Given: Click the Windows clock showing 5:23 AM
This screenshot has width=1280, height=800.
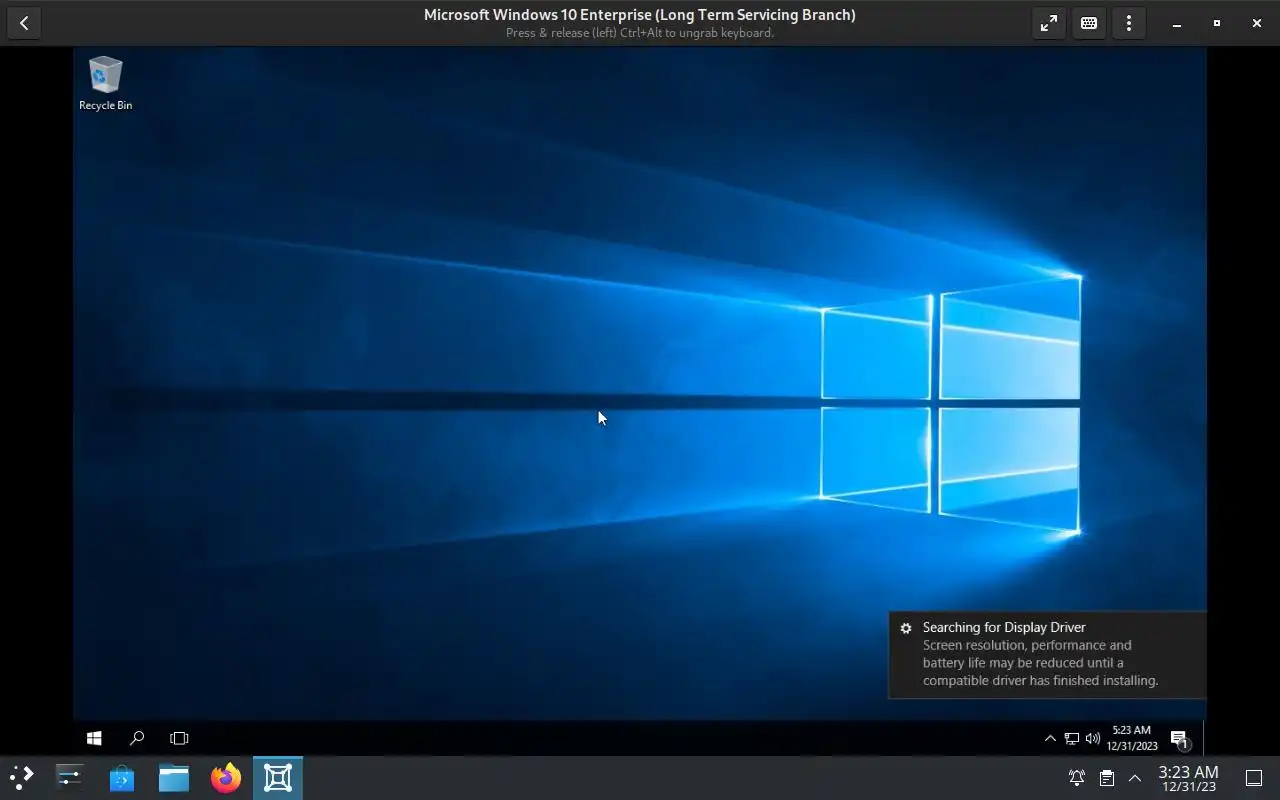Looking at the screenshot, I should click(x=1132, y=738).
